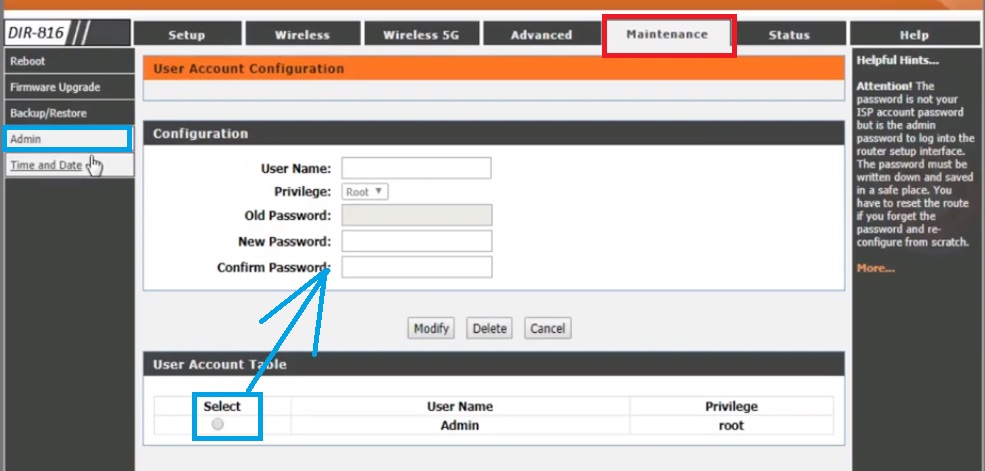
Task: Focus the Confirm Password field
Action: (x=417, y=267)
